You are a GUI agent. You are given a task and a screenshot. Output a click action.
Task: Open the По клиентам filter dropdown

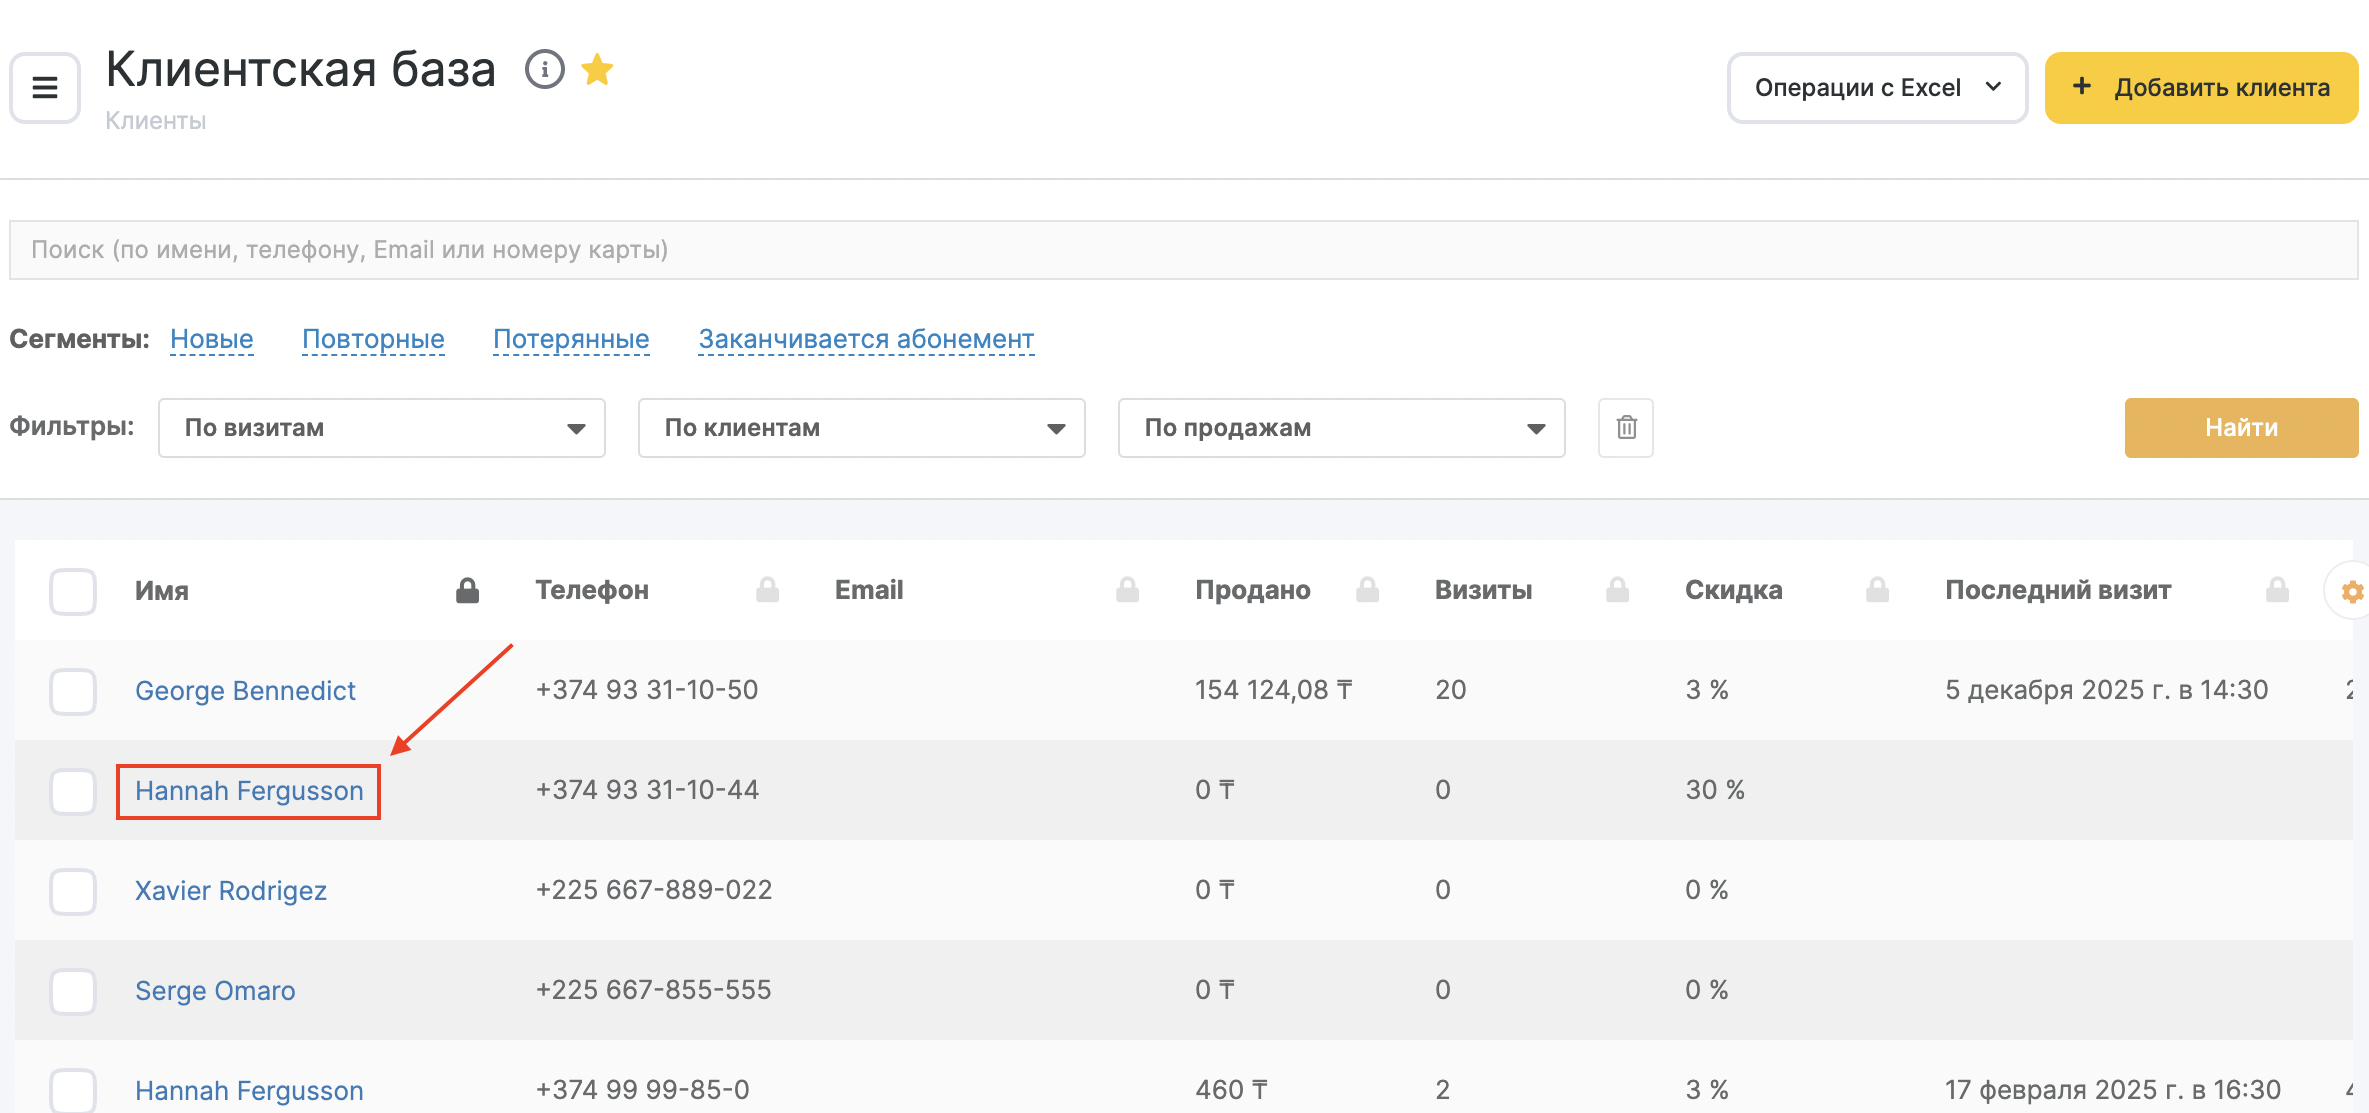pos(862,428)
